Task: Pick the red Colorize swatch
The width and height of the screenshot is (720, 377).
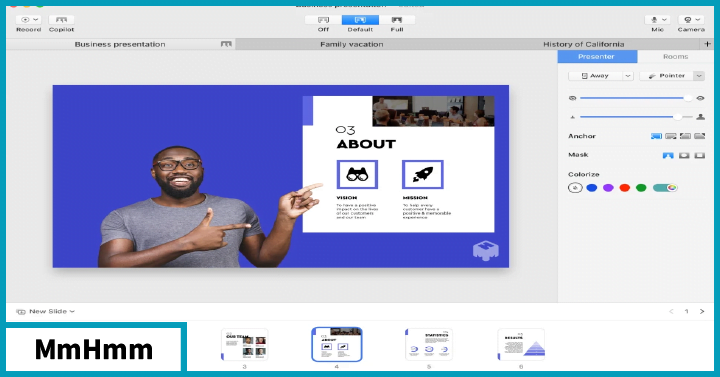Action: point(624,187)
